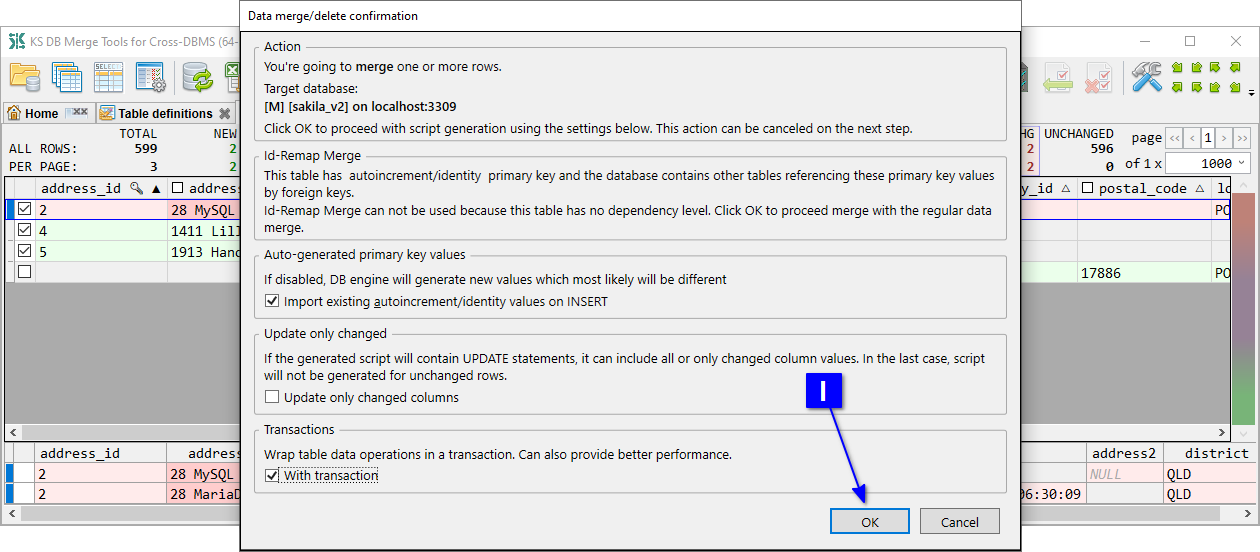This screenshot has width=1260, height=552.
Task: Close the Table definitions tab
Action: pos(225,113)
